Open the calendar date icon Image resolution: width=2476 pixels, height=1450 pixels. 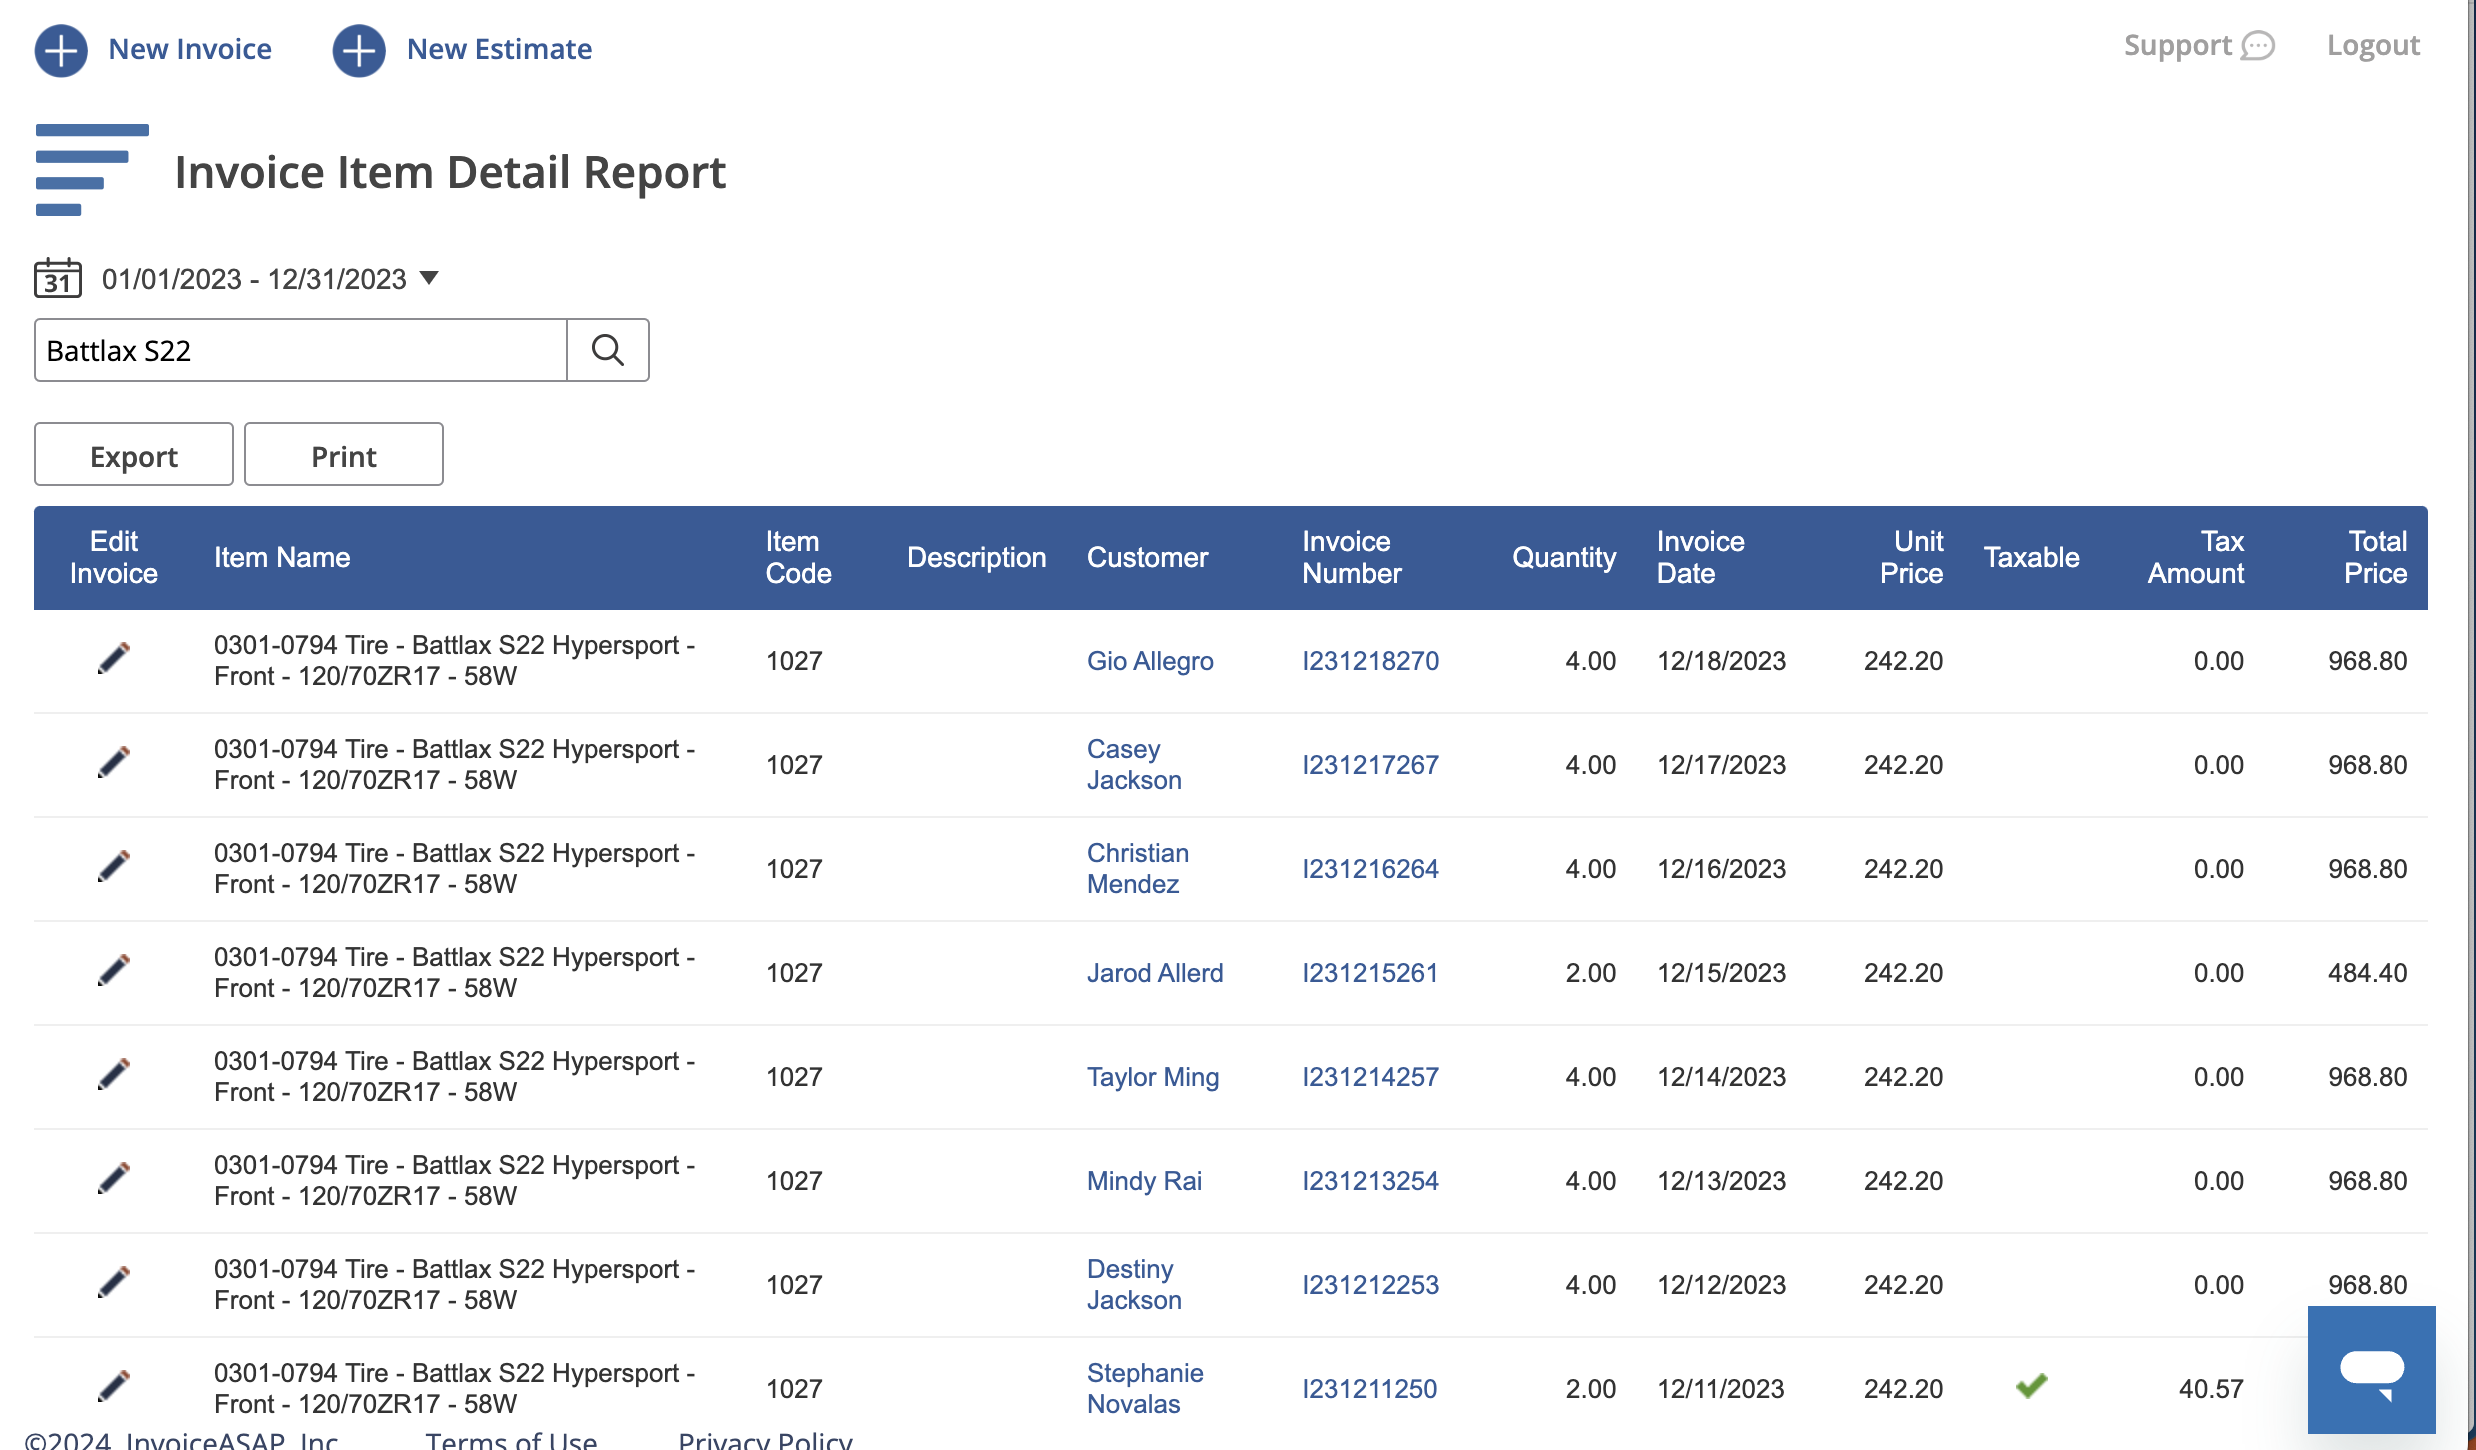tap(57, 278)
